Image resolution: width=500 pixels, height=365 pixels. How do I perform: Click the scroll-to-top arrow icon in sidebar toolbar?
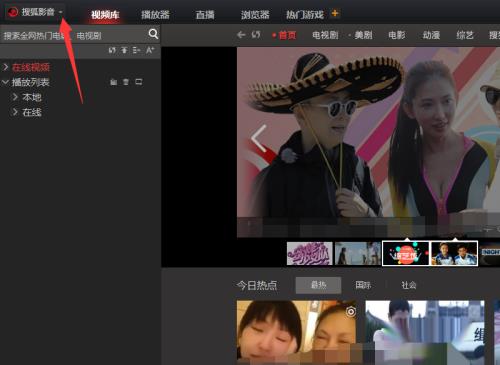pyautogui.click(x=124, y=50)
